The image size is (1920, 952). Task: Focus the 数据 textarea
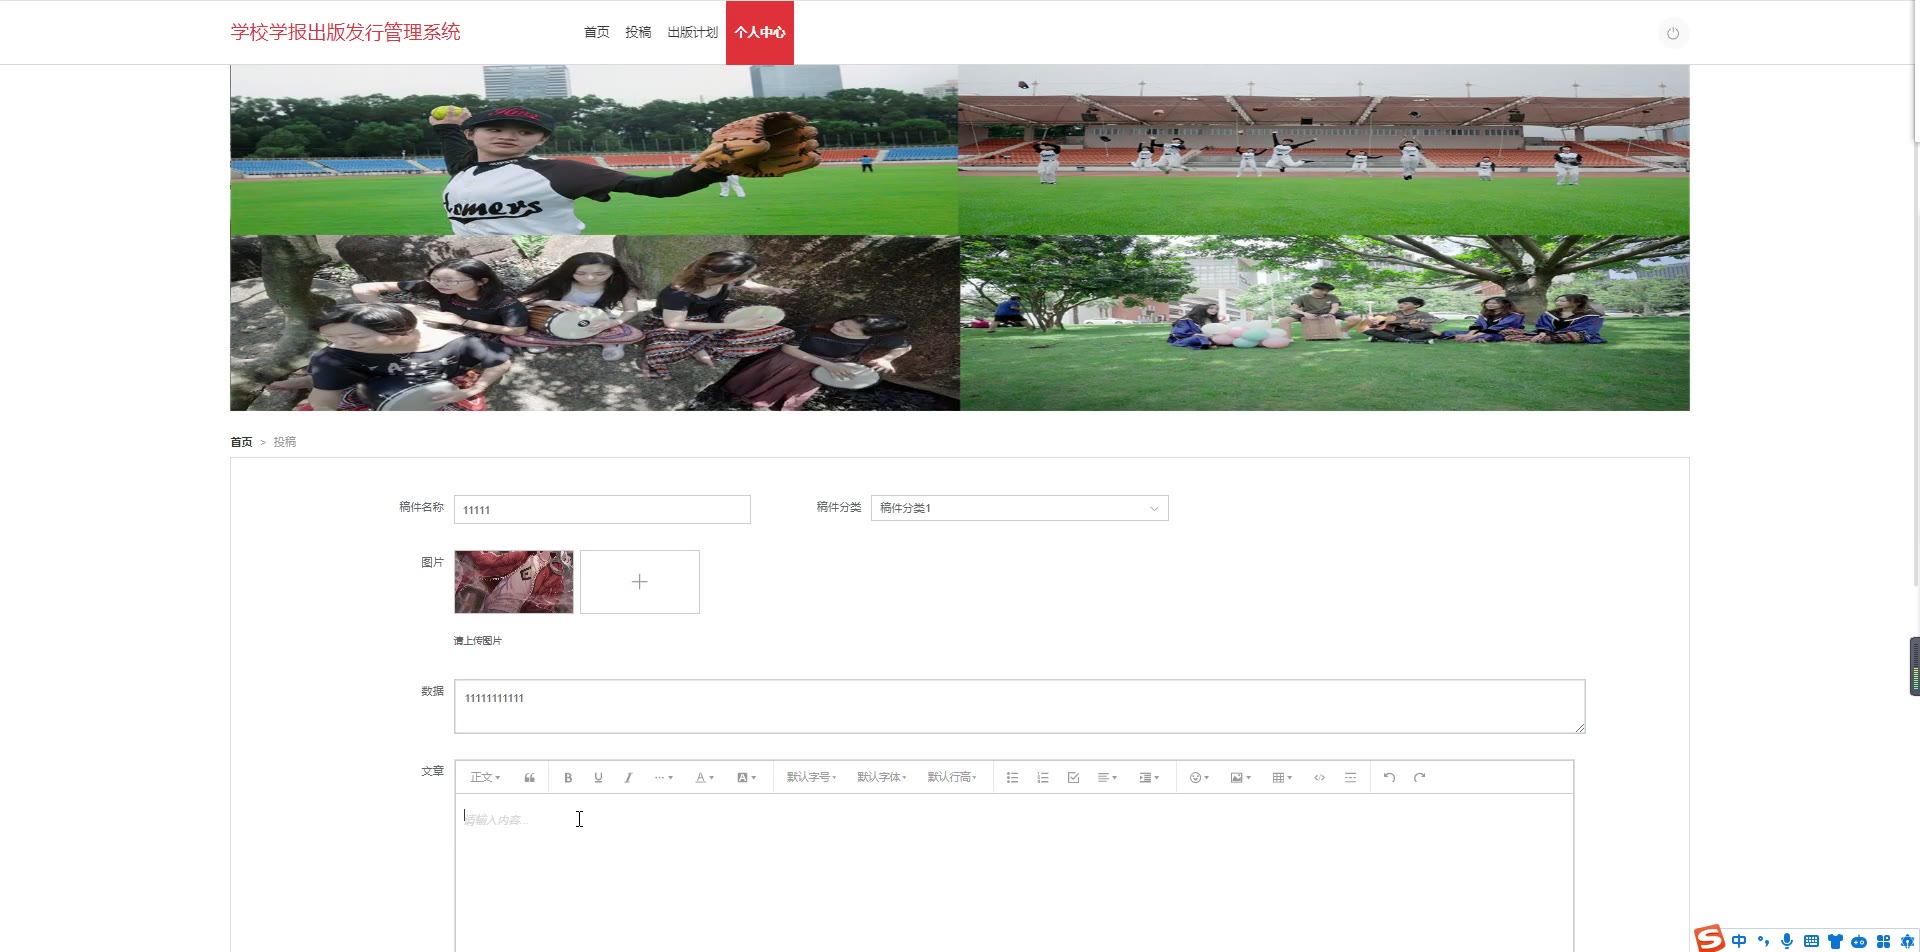(1020, 706)
